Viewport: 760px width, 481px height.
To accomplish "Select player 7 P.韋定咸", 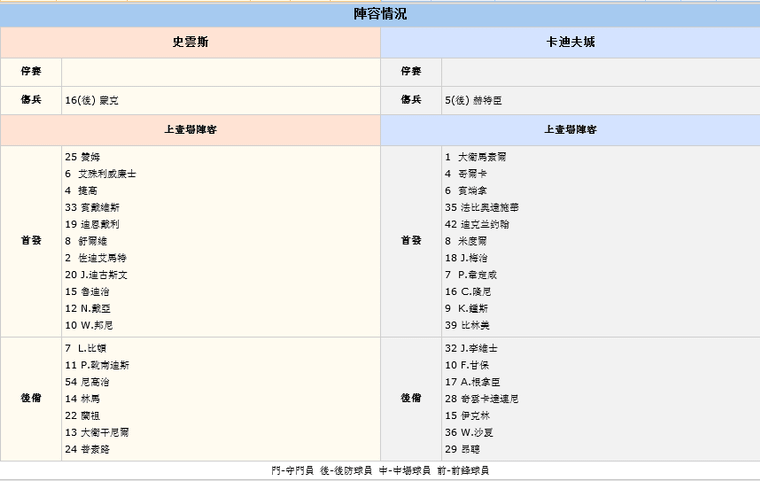I will (471, 275).
